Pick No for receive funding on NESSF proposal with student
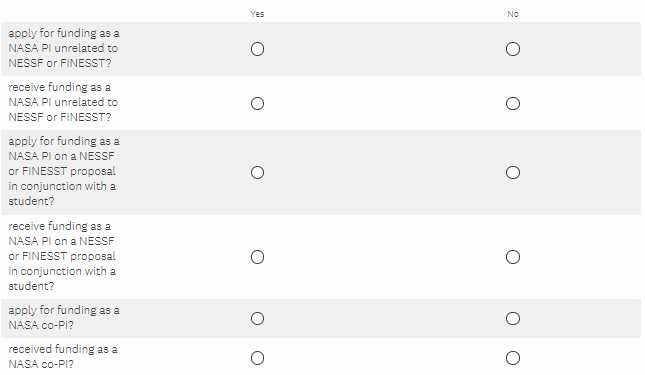The height and width of the screenshot is (375, 645). click(x=513, y=257)
